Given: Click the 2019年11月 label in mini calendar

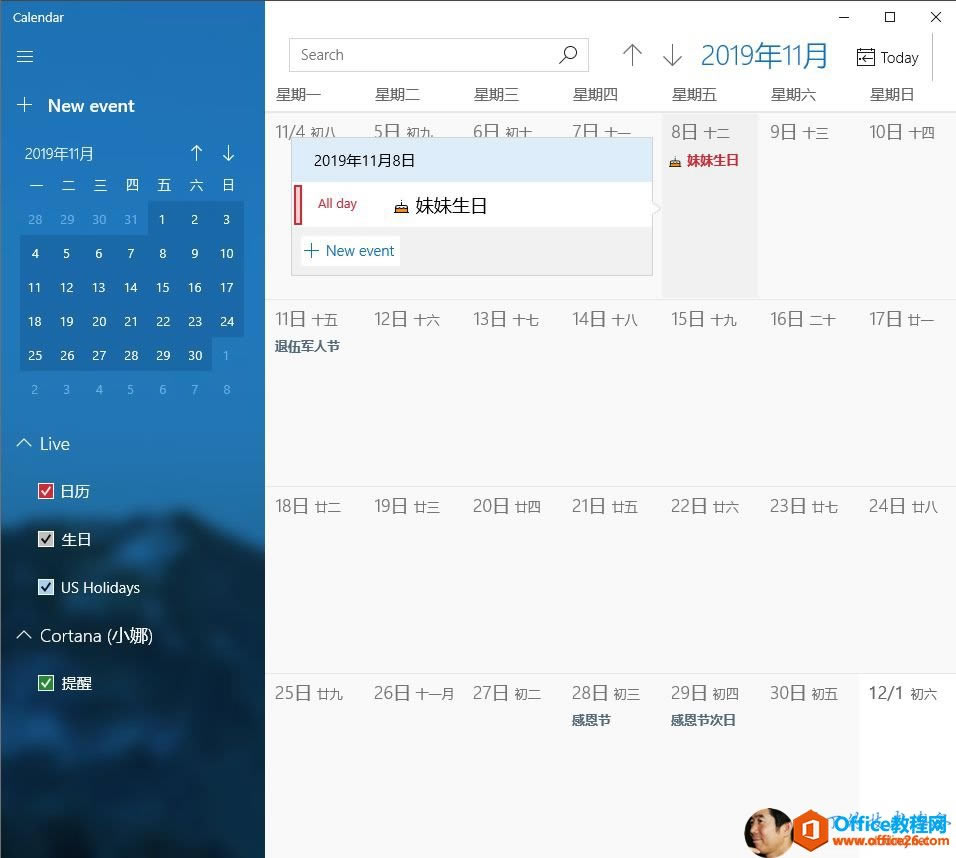Looking at the screenshot, I should coord(59,154).
